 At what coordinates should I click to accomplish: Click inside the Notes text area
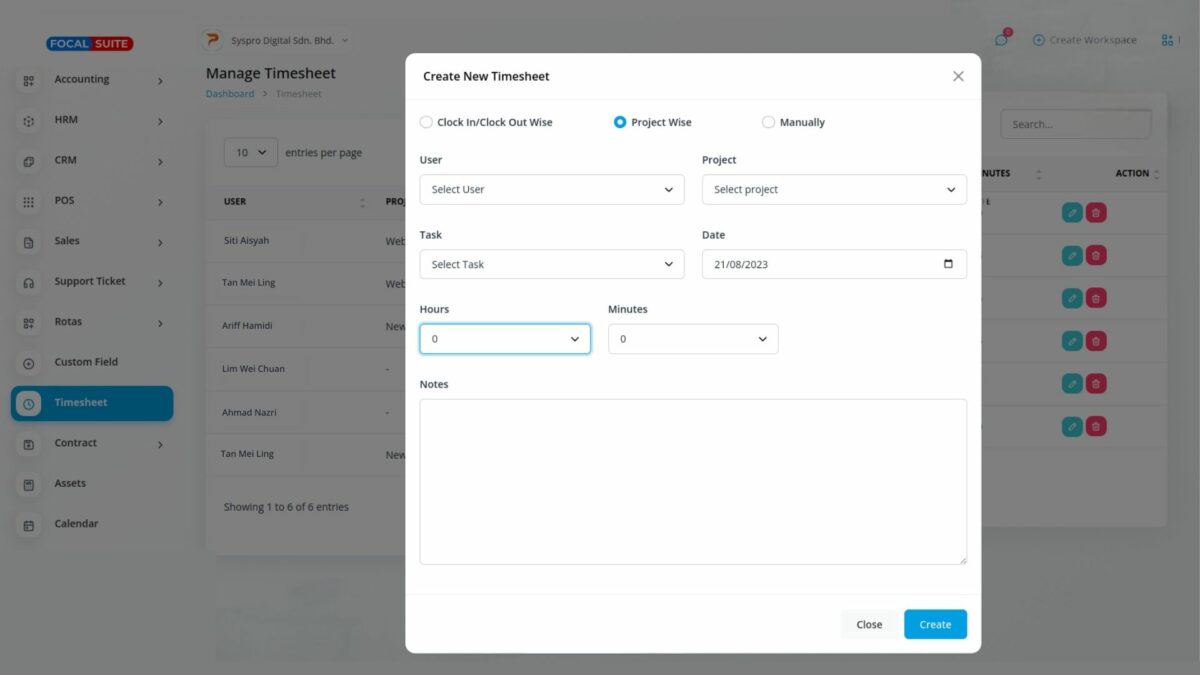pyautogui.click(x=693, y=480)
